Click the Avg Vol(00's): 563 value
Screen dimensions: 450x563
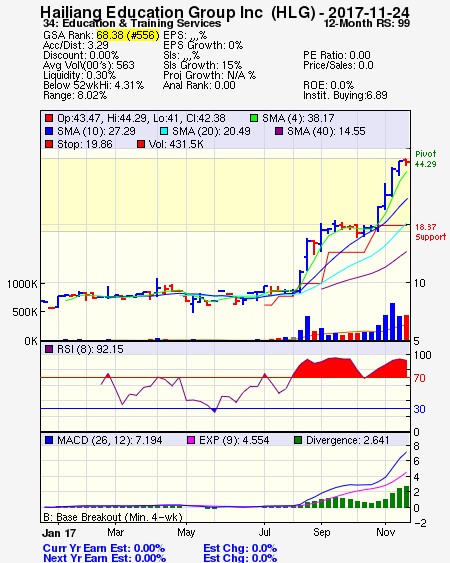click(x=89, y=65)
